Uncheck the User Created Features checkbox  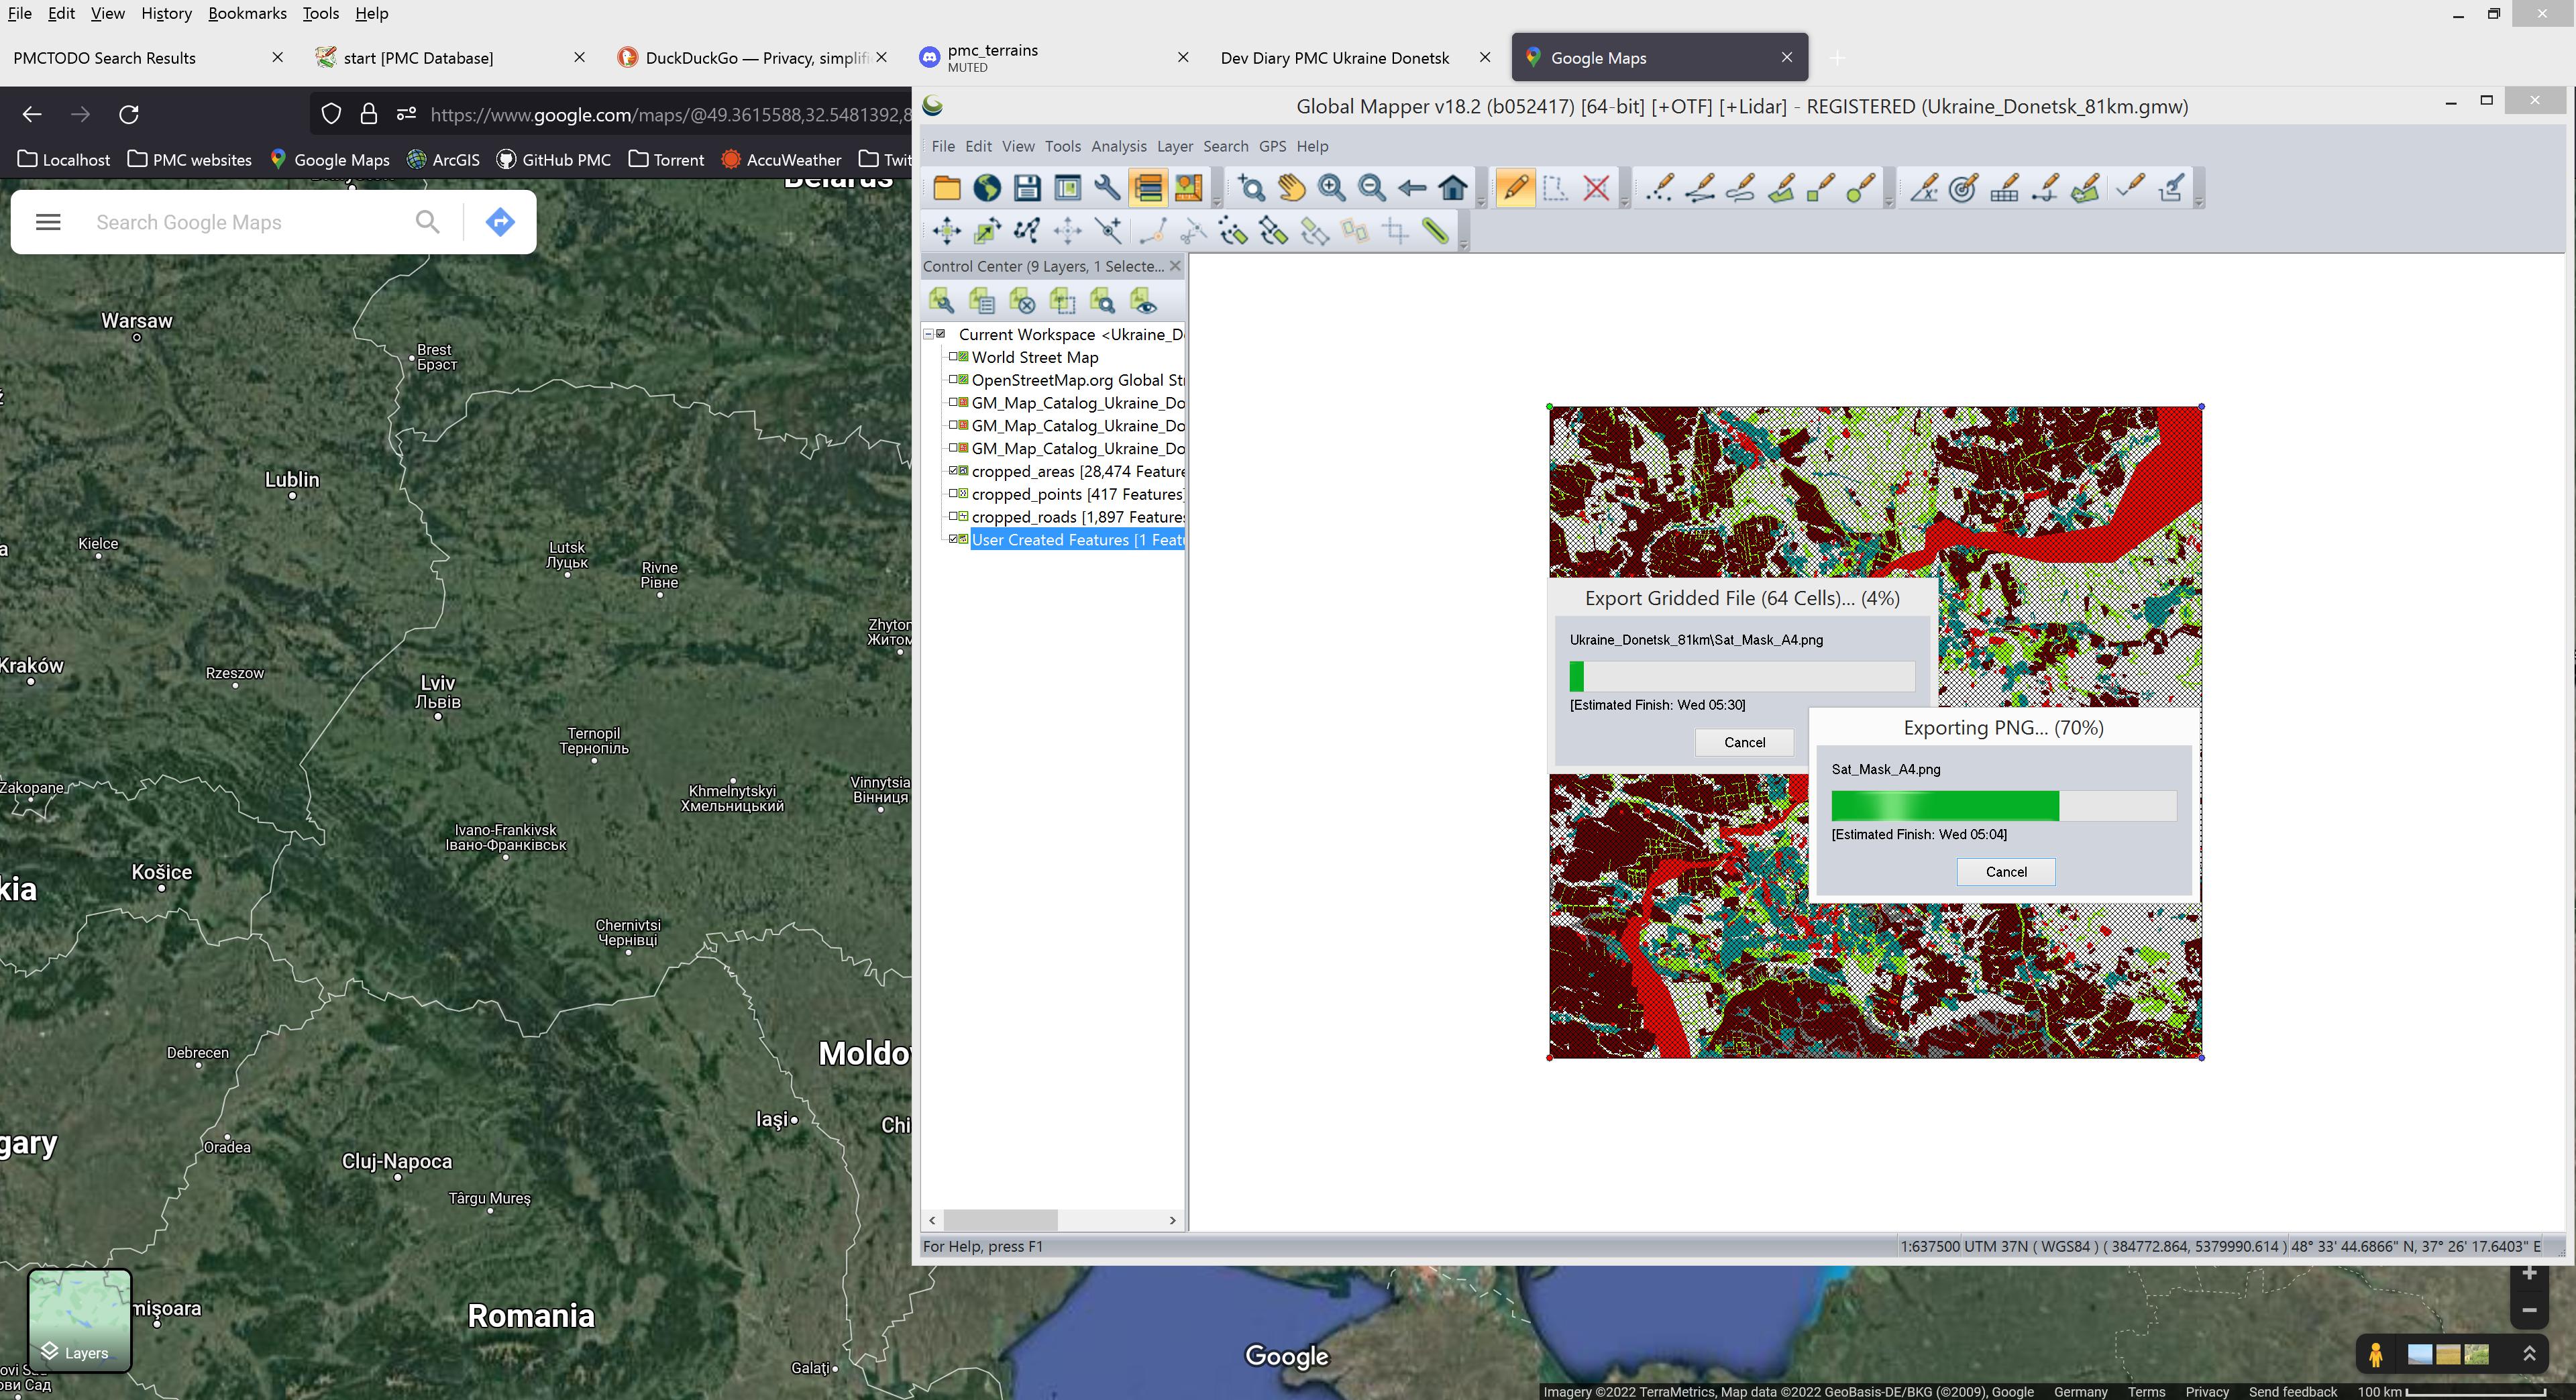pyautogui.click(x=953, y=539)
